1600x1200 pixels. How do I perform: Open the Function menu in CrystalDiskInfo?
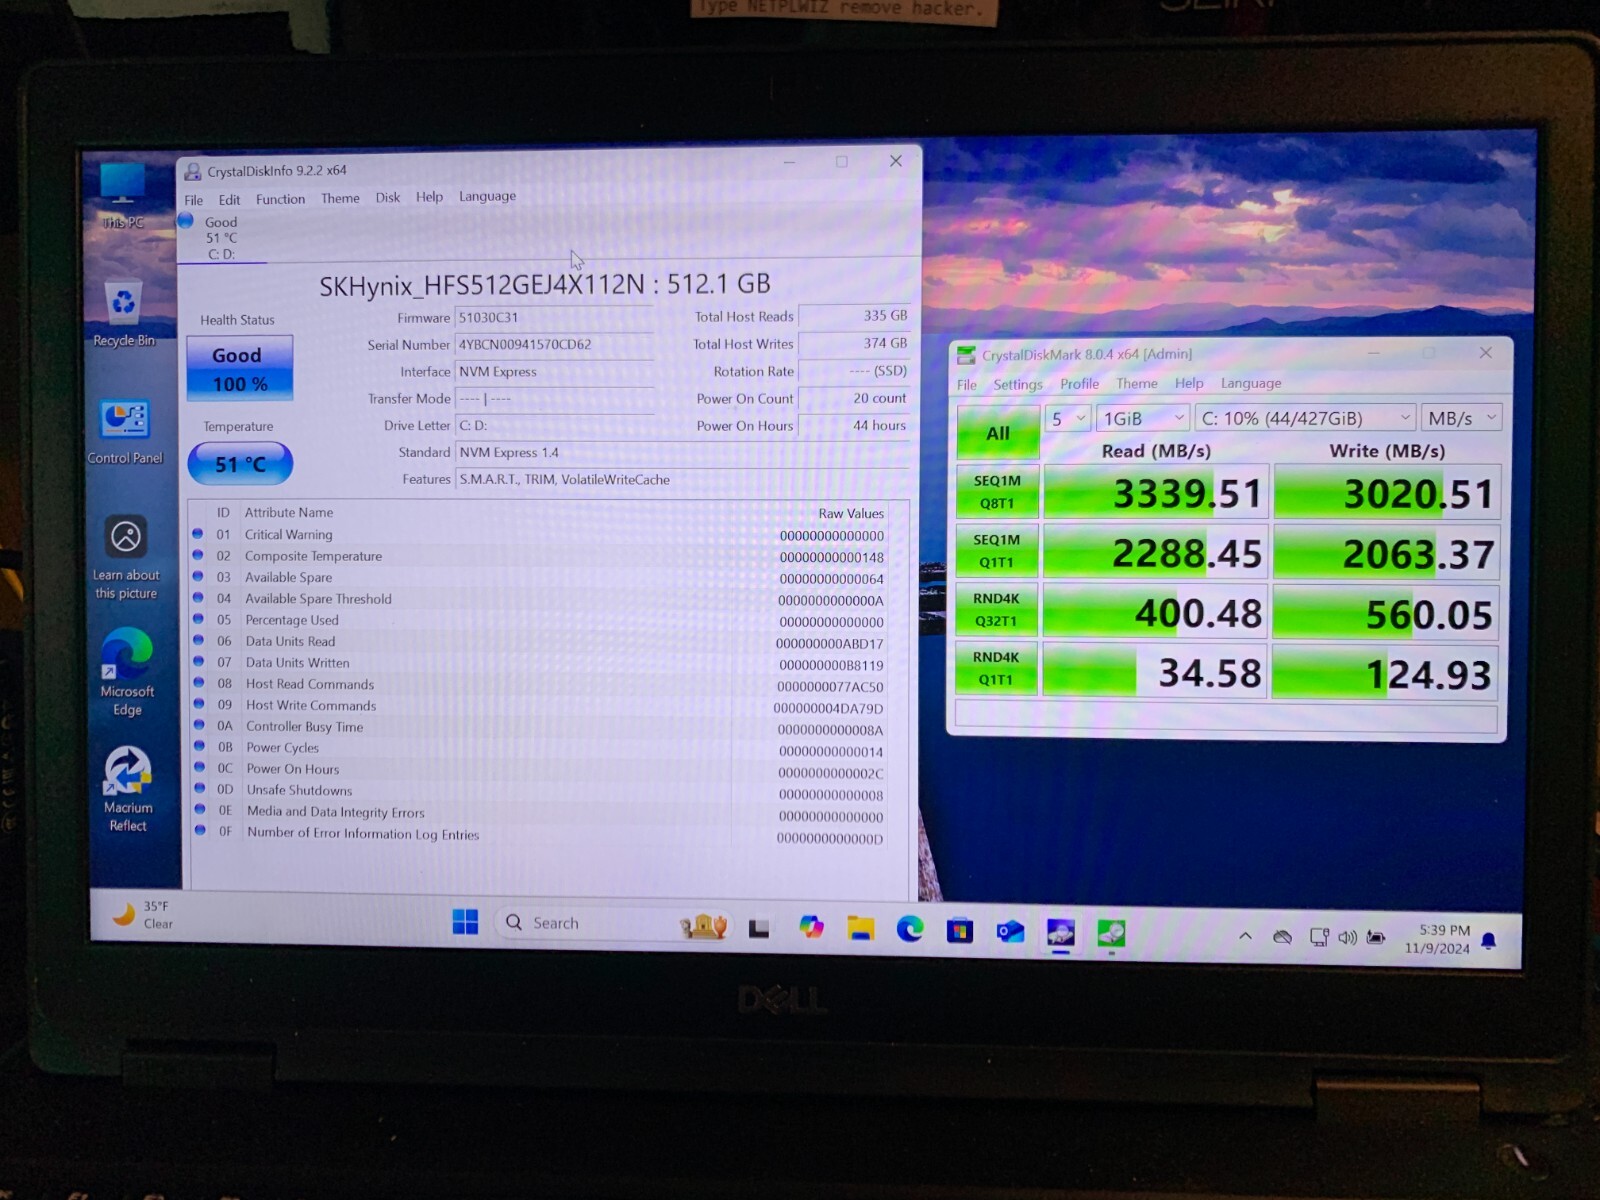(x=280, y=199)
